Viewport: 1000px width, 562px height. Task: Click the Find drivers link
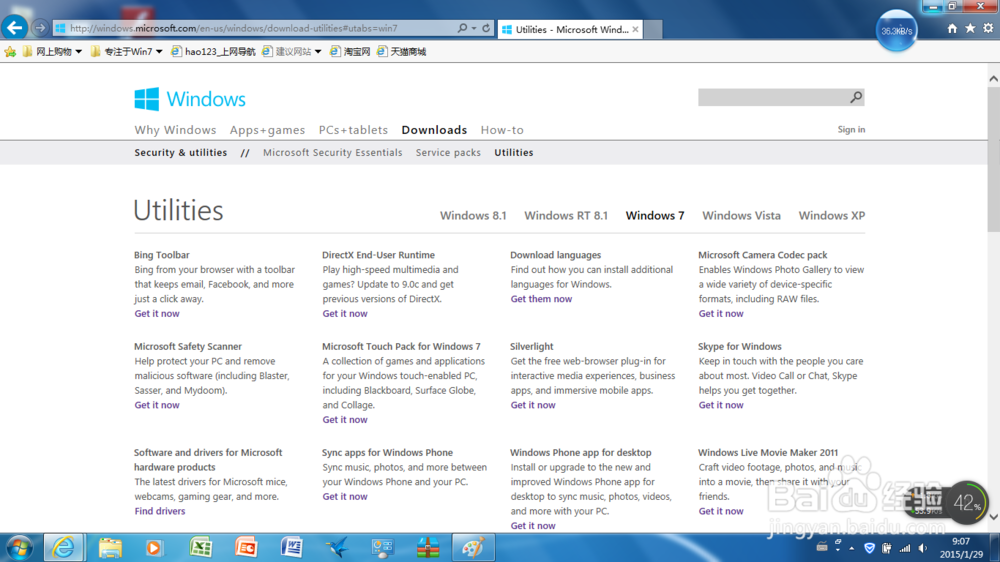pos(159,511)
